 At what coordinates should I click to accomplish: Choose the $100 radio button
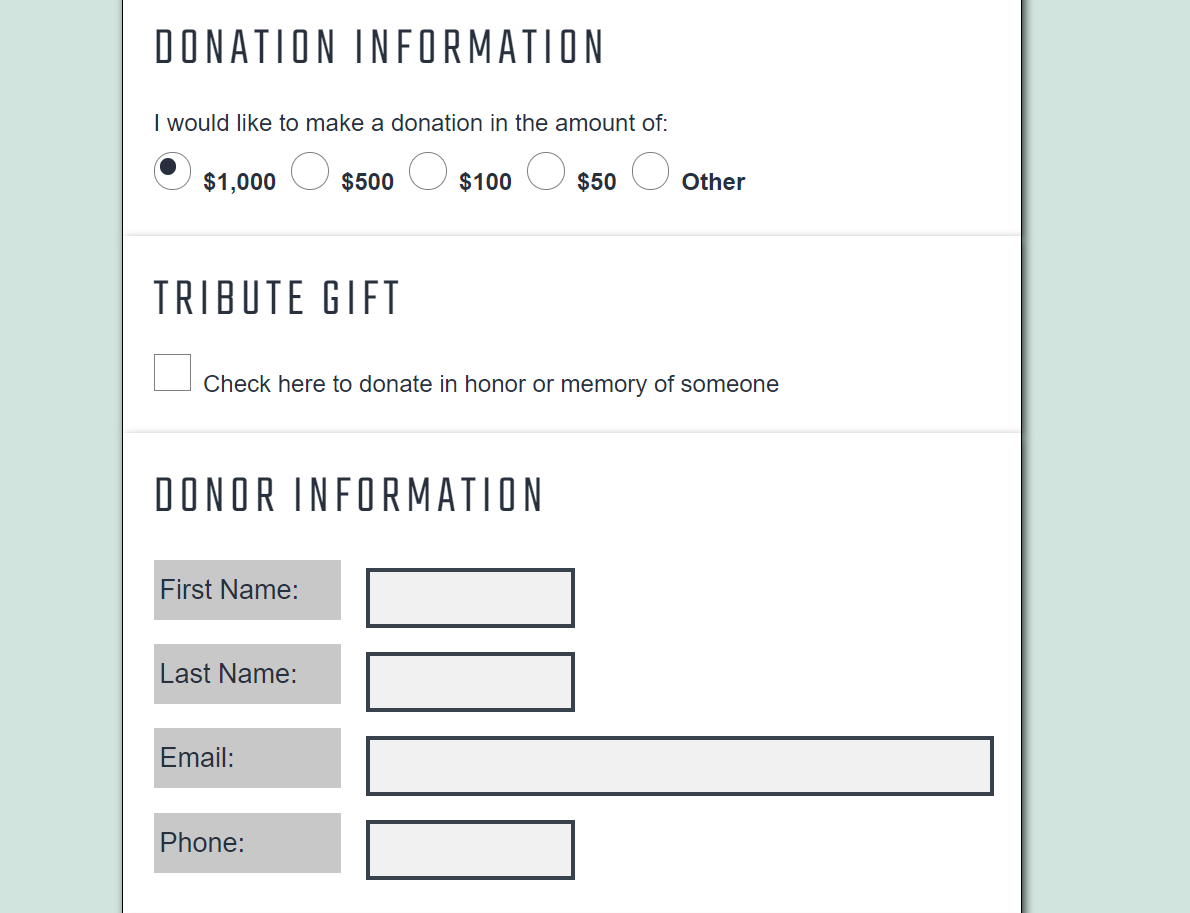pyautogui.click(x=428, y=171)
